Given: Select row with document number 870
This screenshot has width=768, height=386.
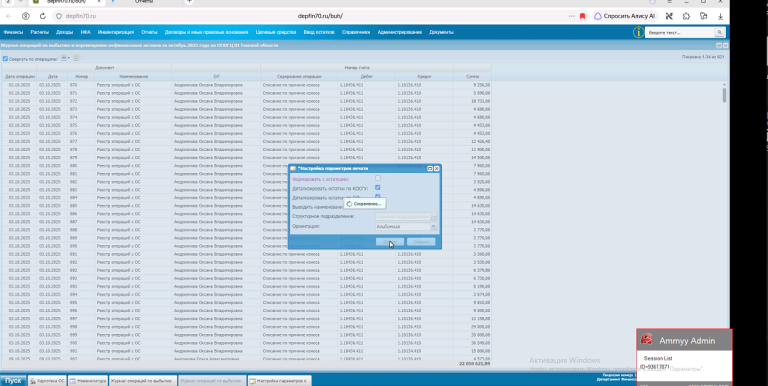Looking at the screenshot, I should [x=246, y=85].
